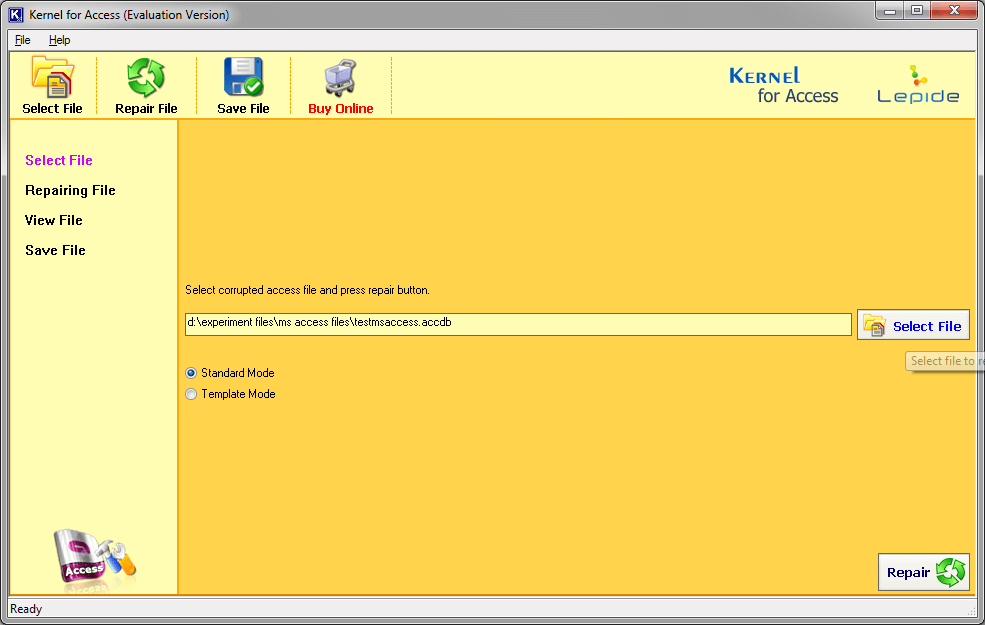Close the Kernel for Access window

[954, 11]
